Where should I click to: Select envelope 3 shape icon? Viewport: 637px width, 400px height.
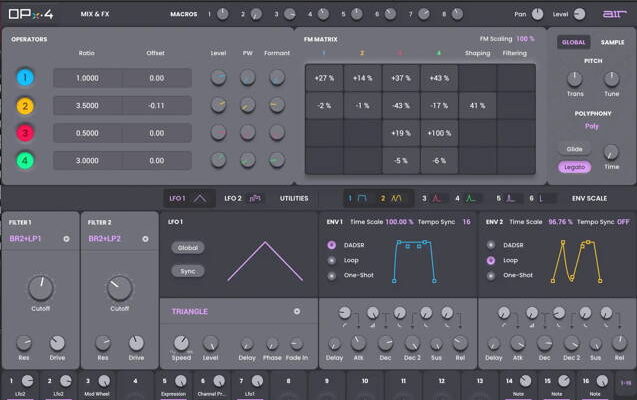point(438,199)
